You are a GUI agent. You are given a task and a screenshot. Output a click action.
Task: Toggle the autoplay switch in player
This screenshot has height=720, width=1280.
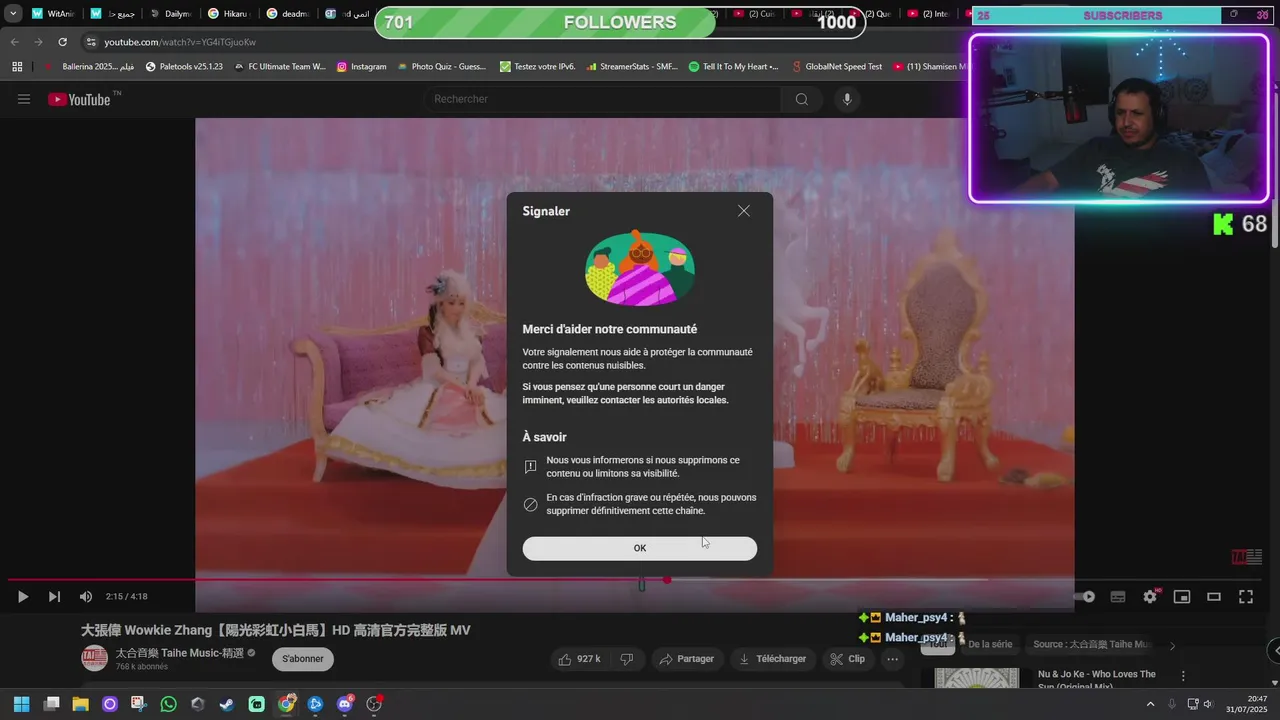point(1086,597)
